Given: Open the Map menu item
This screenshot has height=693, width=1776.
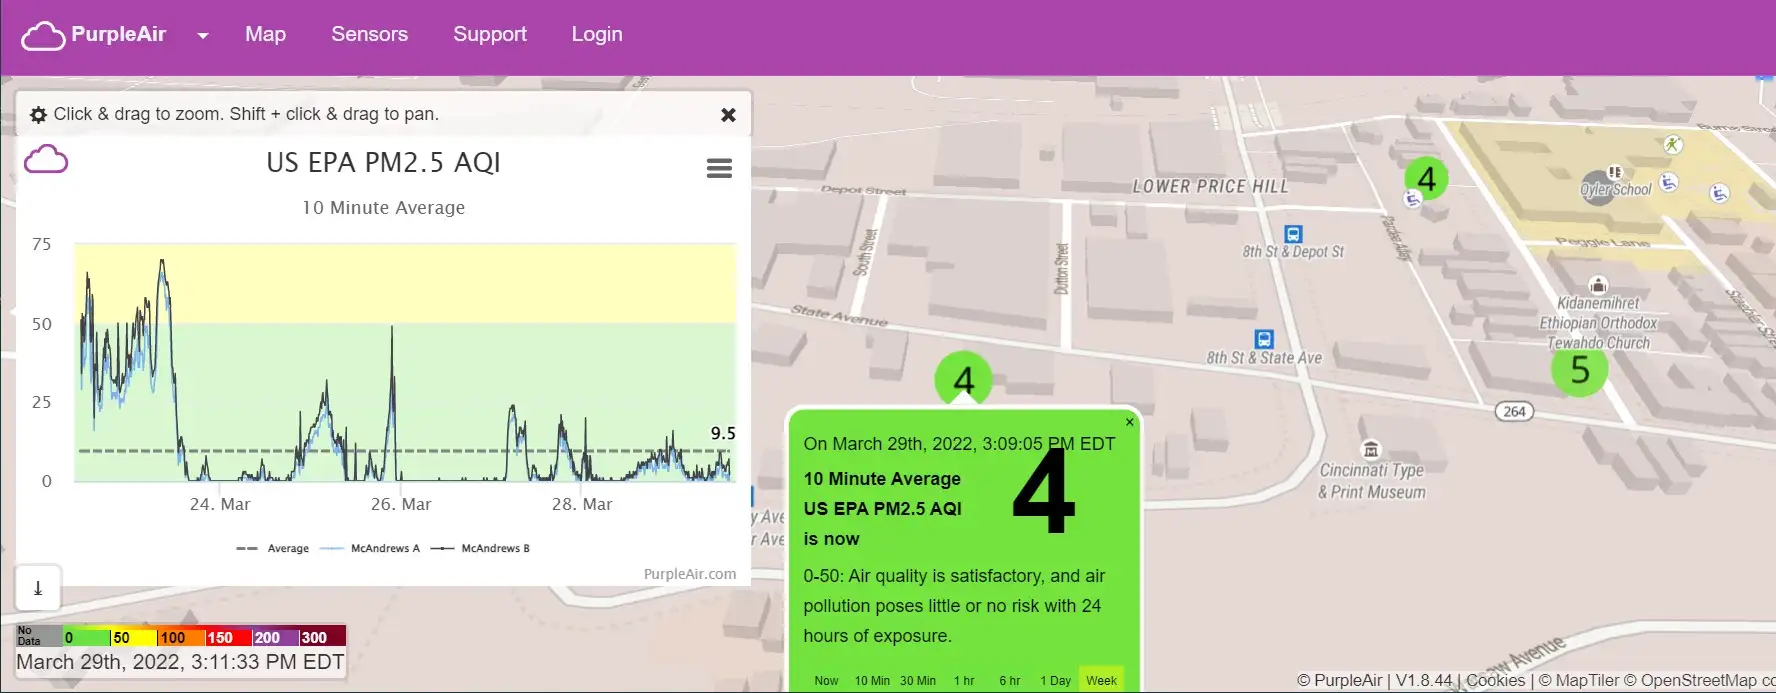Looking at the screenshot, I should [x=265, y=34].
